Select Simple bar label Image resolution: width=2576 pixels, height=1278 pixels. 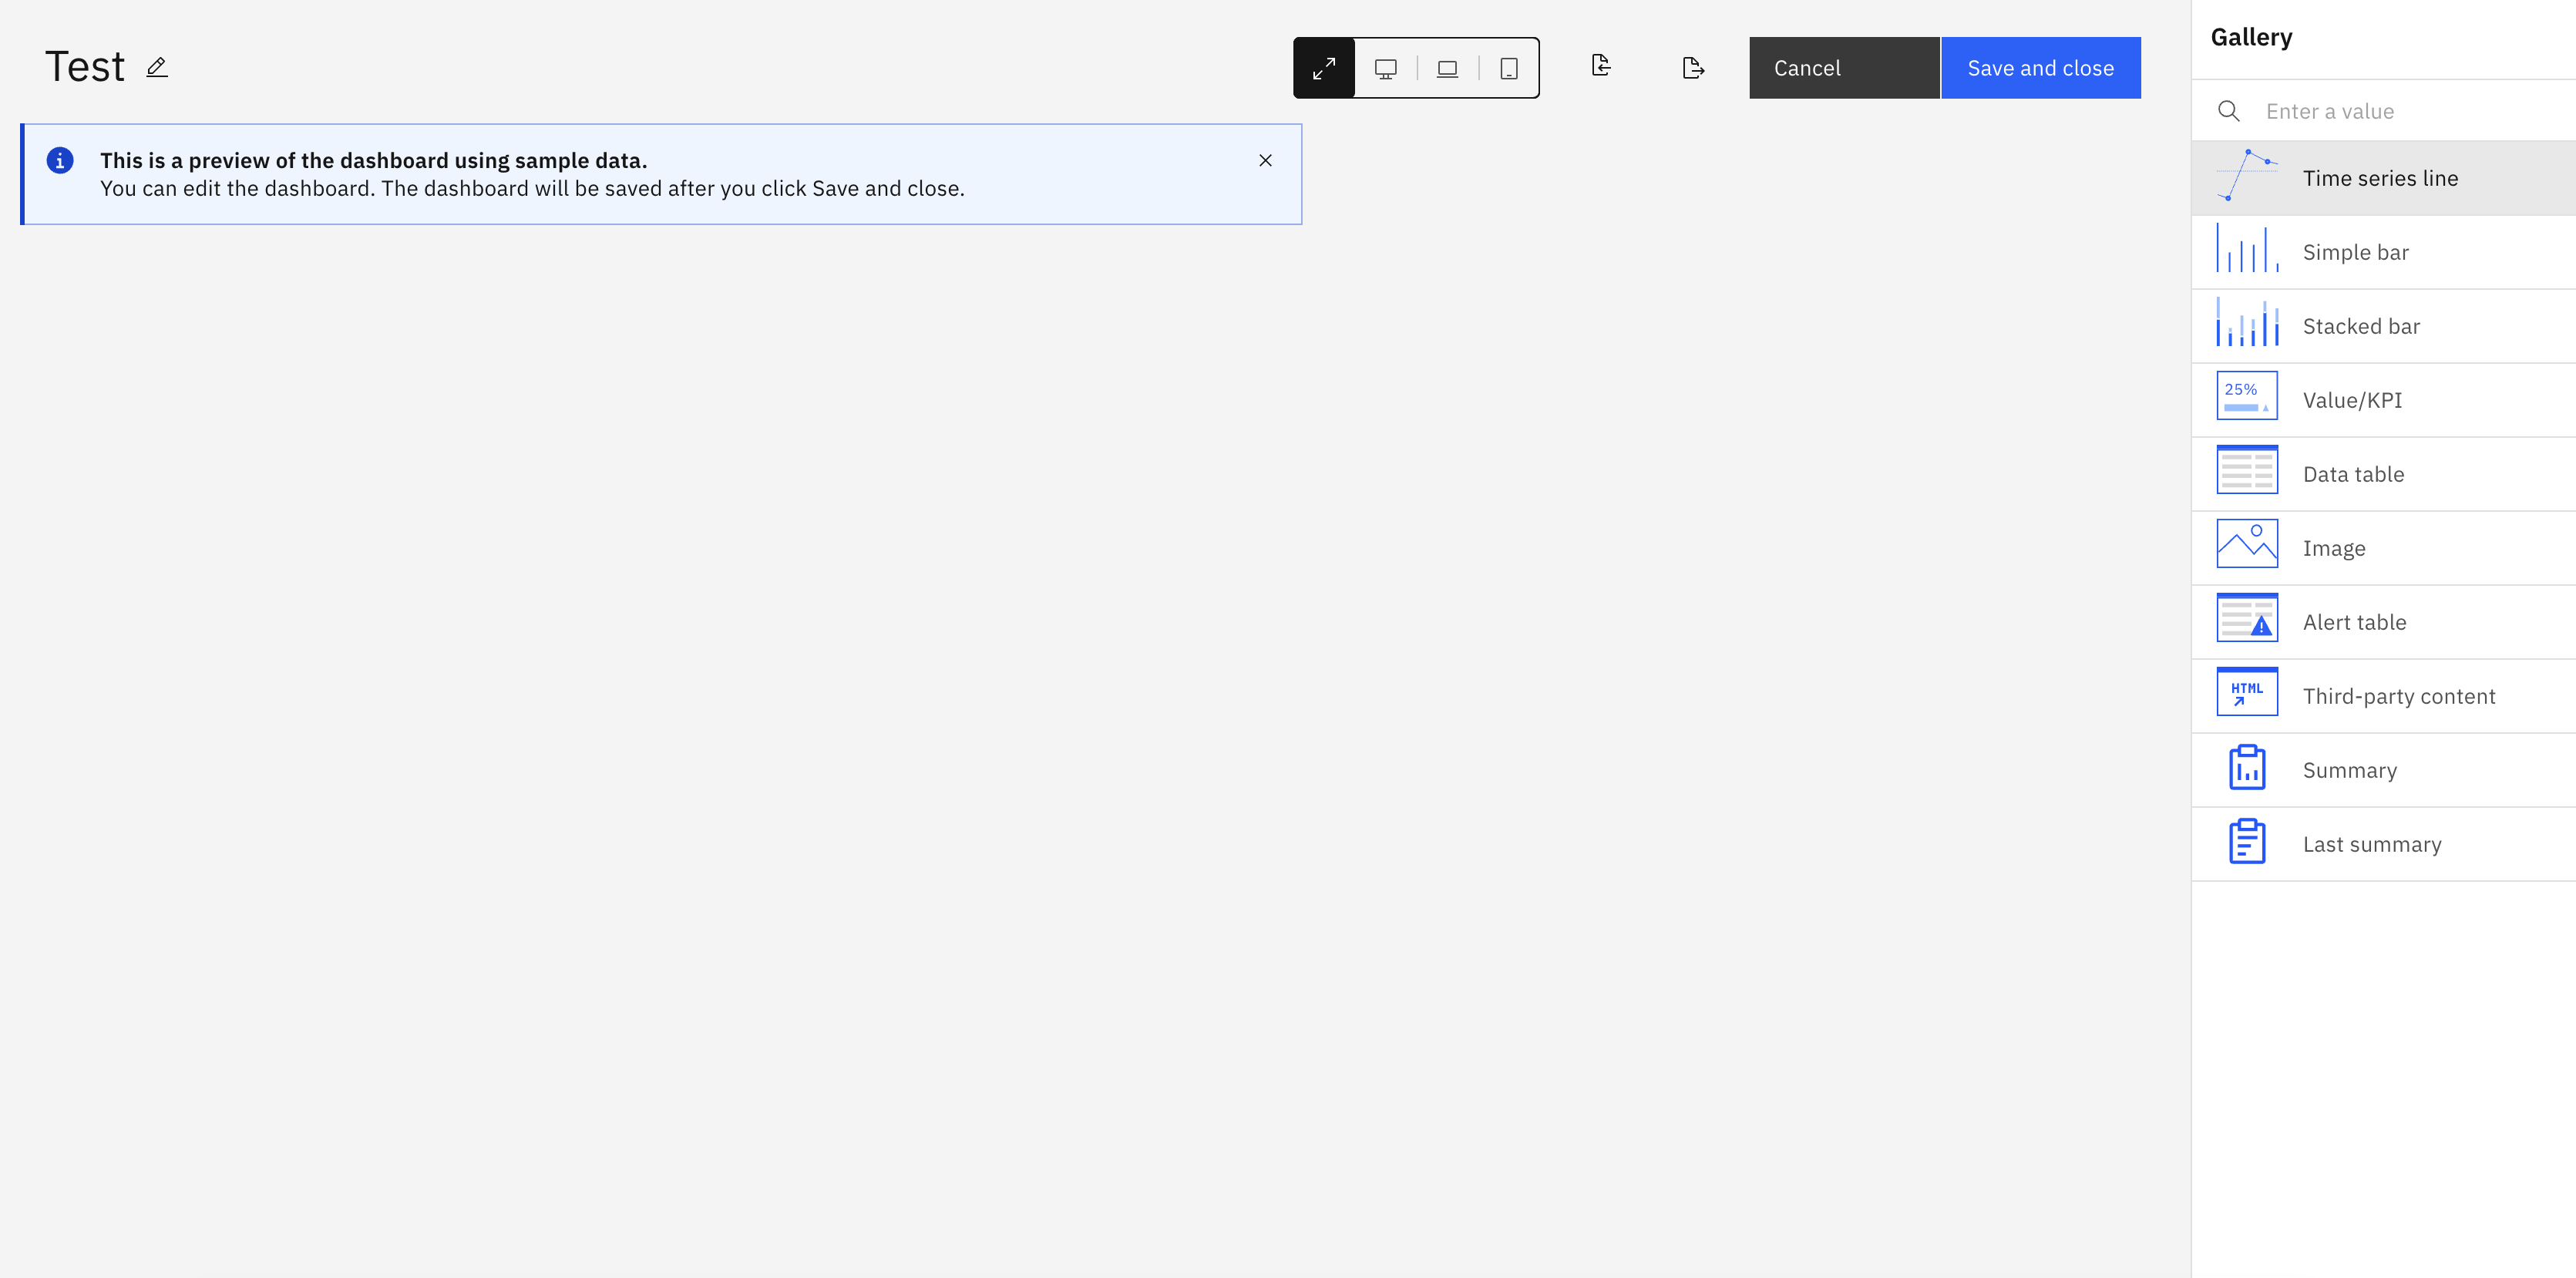click(x=2355, y=252)
